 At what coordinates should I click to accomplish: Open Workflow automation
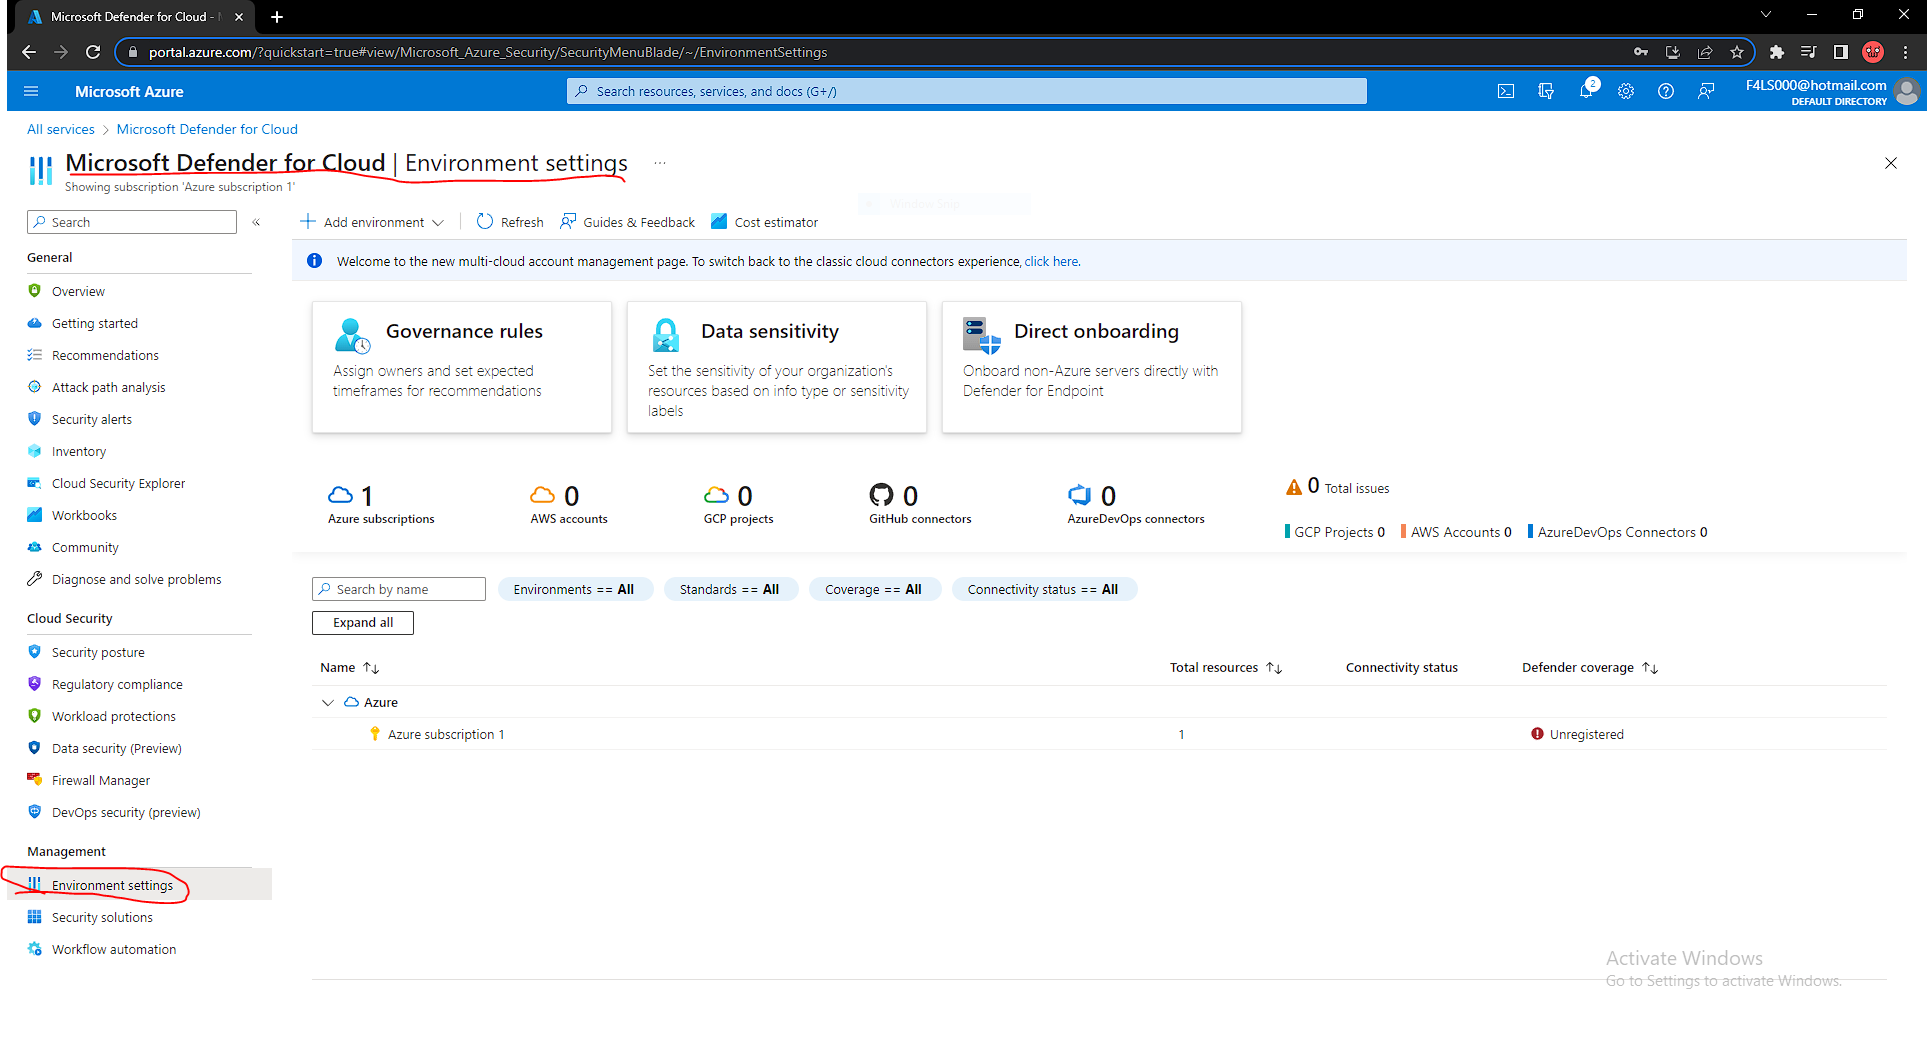pyautogui.click(x=114, y=949)
